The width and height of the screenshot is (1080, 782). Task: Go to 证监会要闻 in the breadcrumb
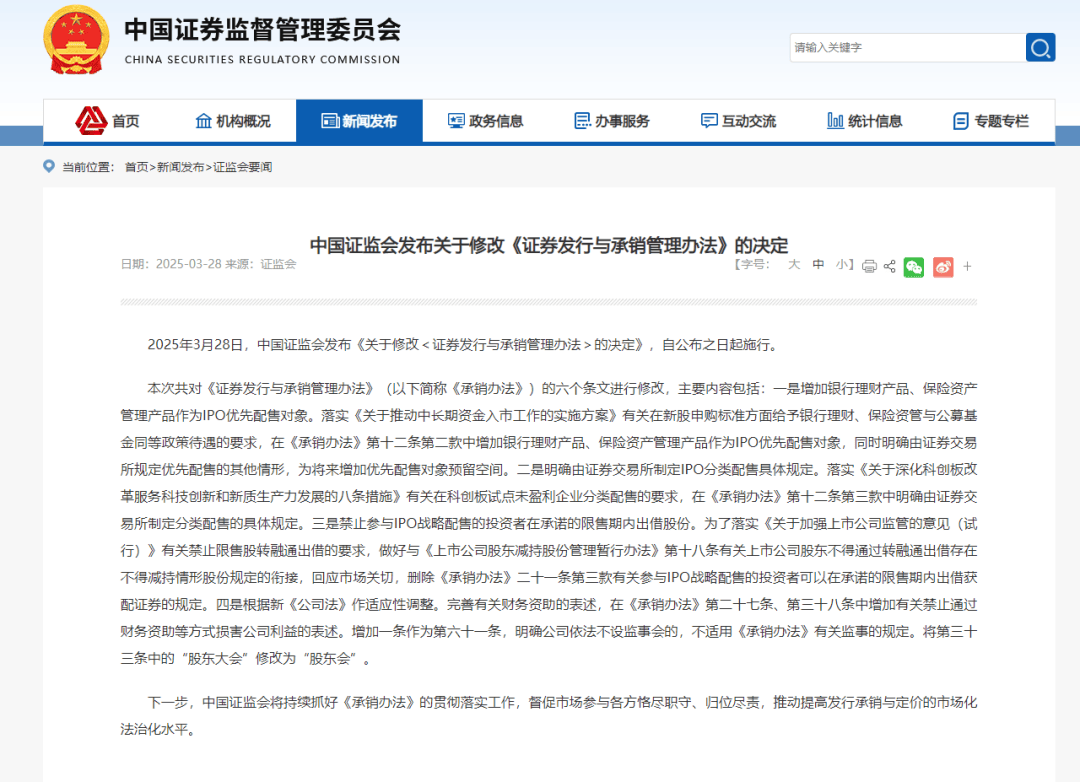[242, 167]
